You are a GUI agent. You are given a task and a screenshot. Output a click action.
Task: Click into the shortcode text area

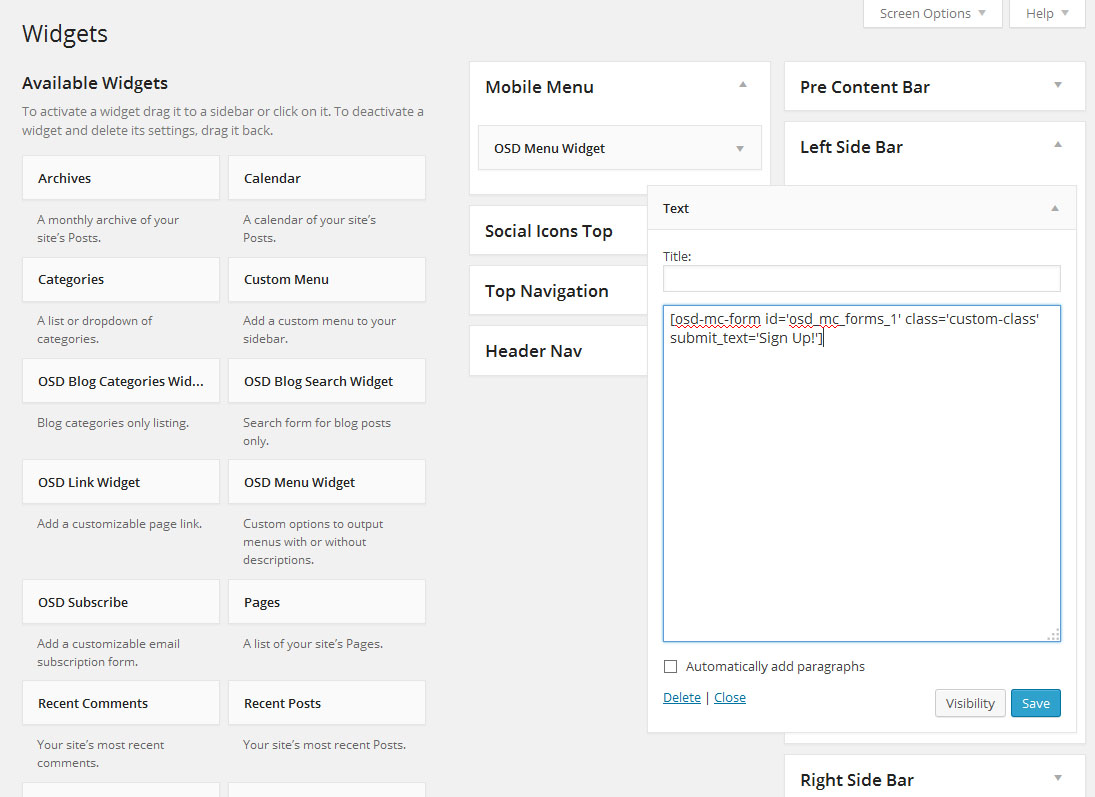click(x=861, y=473)
